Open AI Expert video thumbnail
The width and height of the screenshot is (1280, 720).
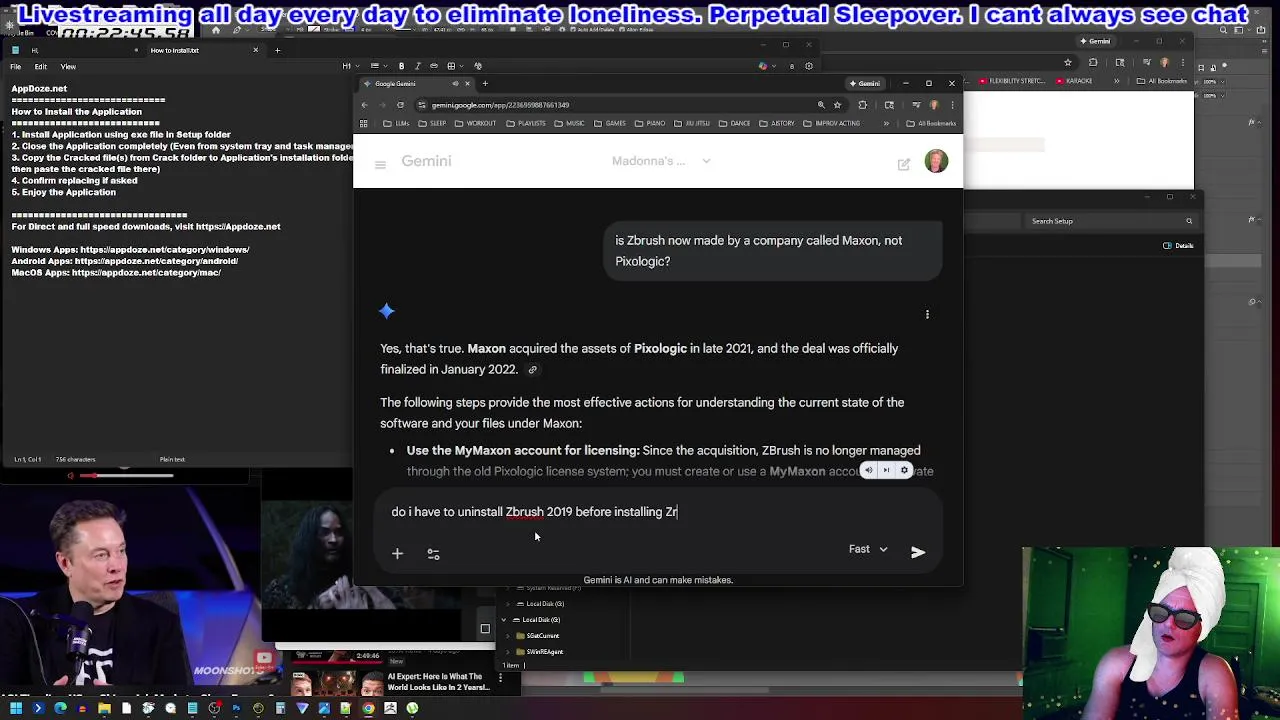click(x=338, y=682)
